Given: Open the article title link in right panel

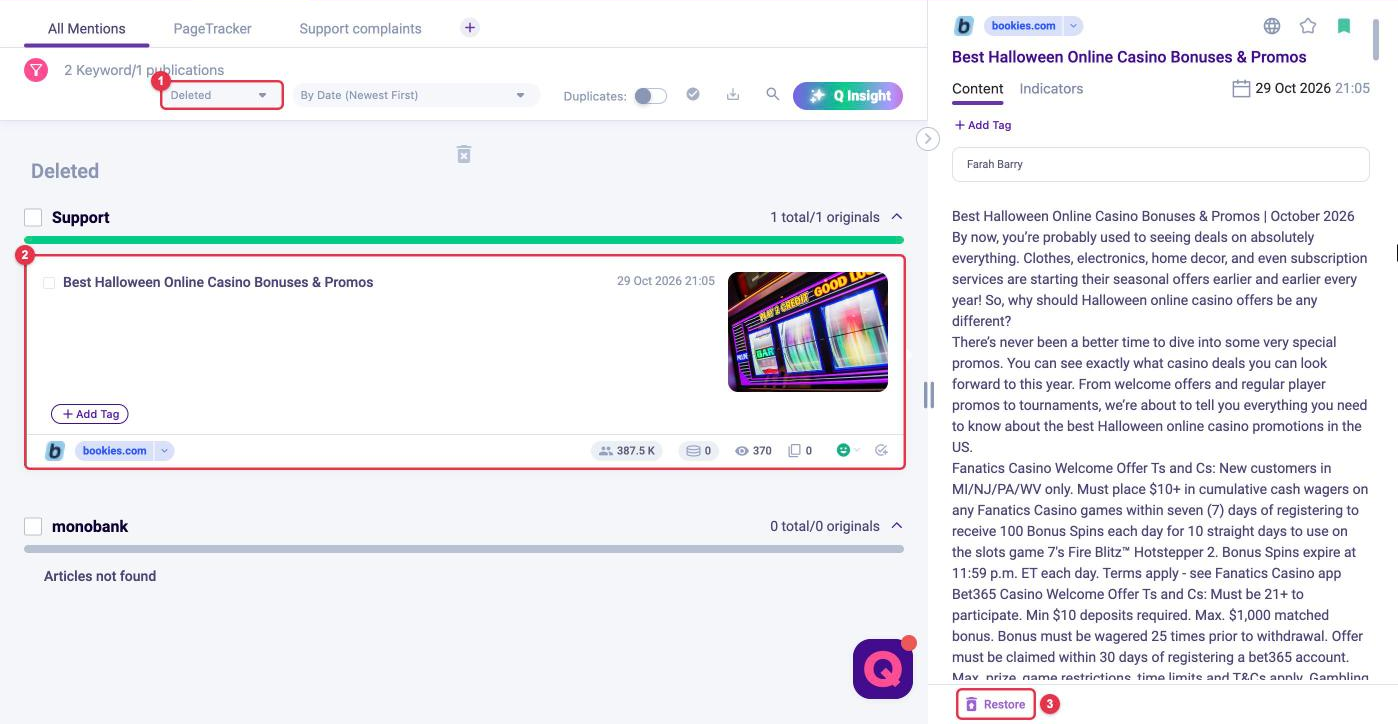Looking at the screenshot, I should click(x=1129, y=57).
